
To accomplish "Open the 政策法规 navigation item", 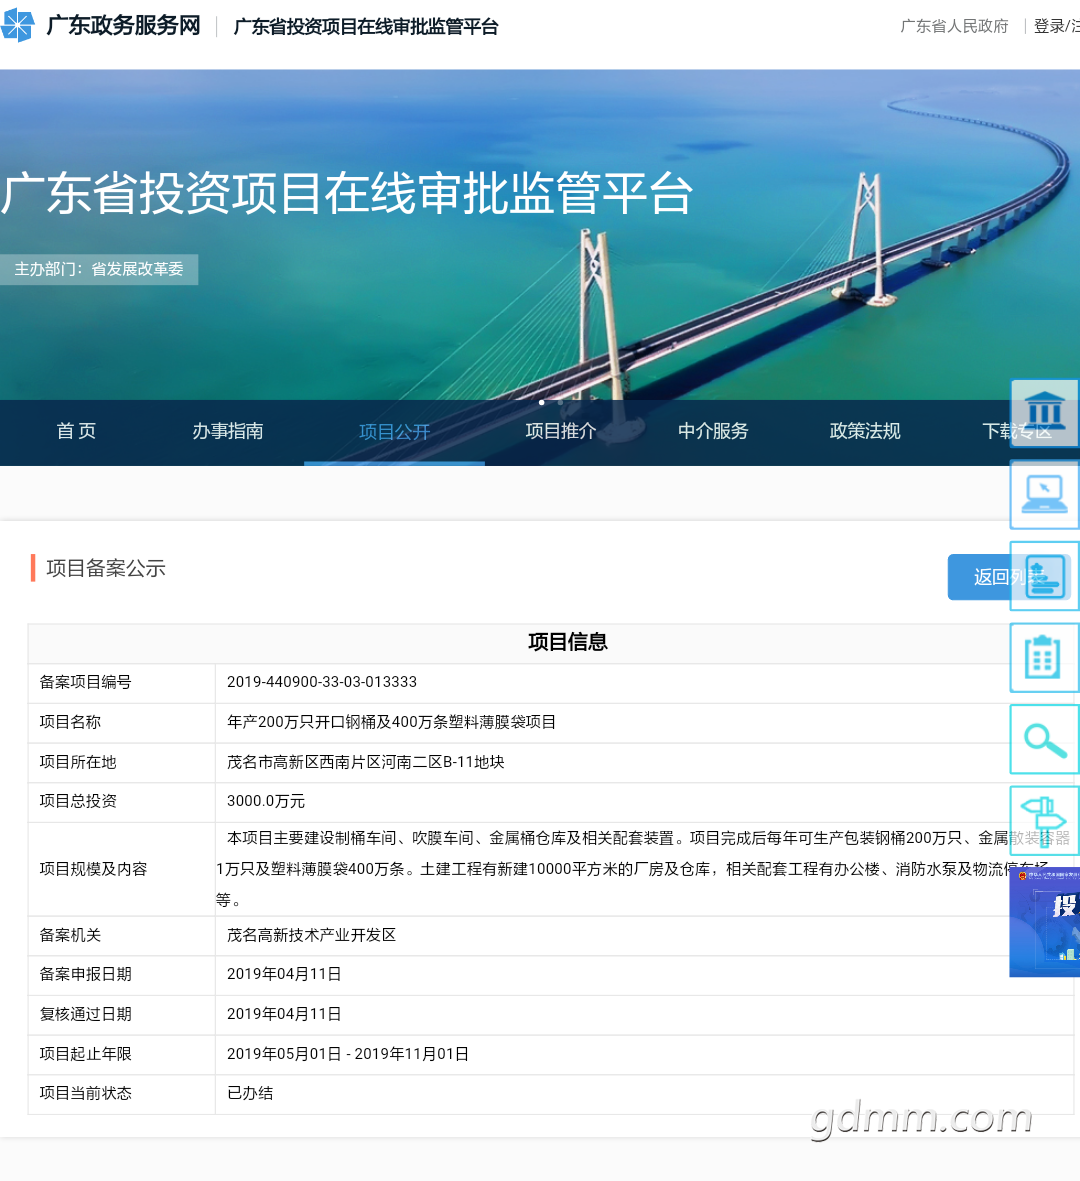I will point(865,431).
